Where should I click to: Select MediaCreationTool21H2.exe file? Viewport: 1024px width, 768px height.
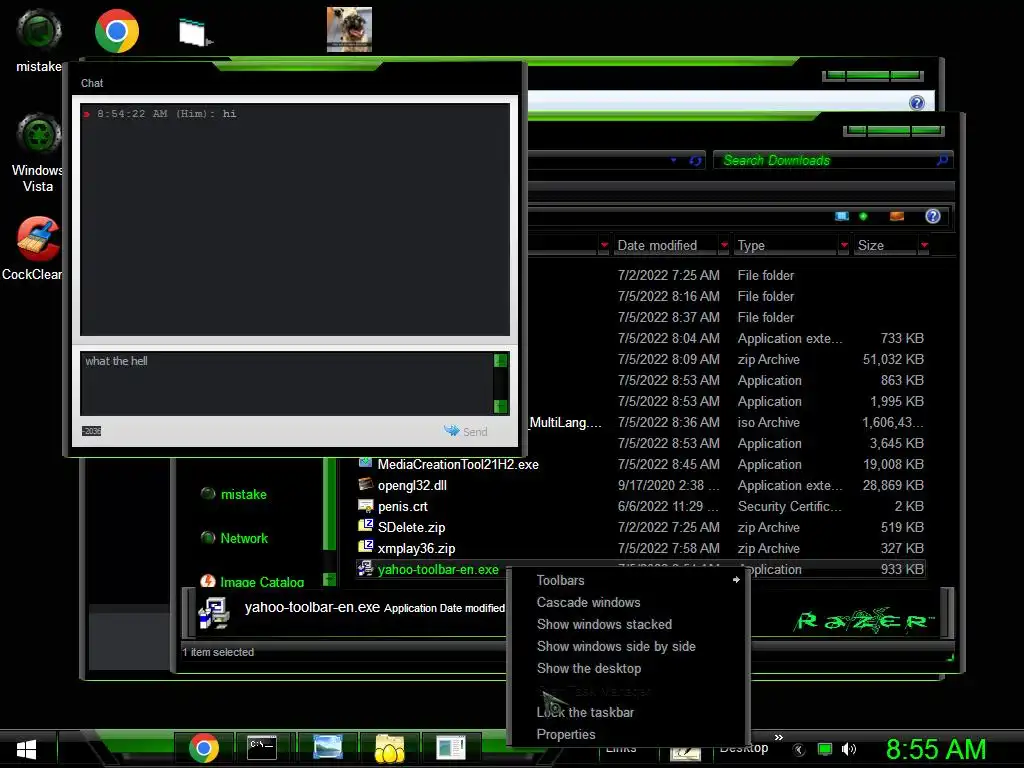(458, 464)
